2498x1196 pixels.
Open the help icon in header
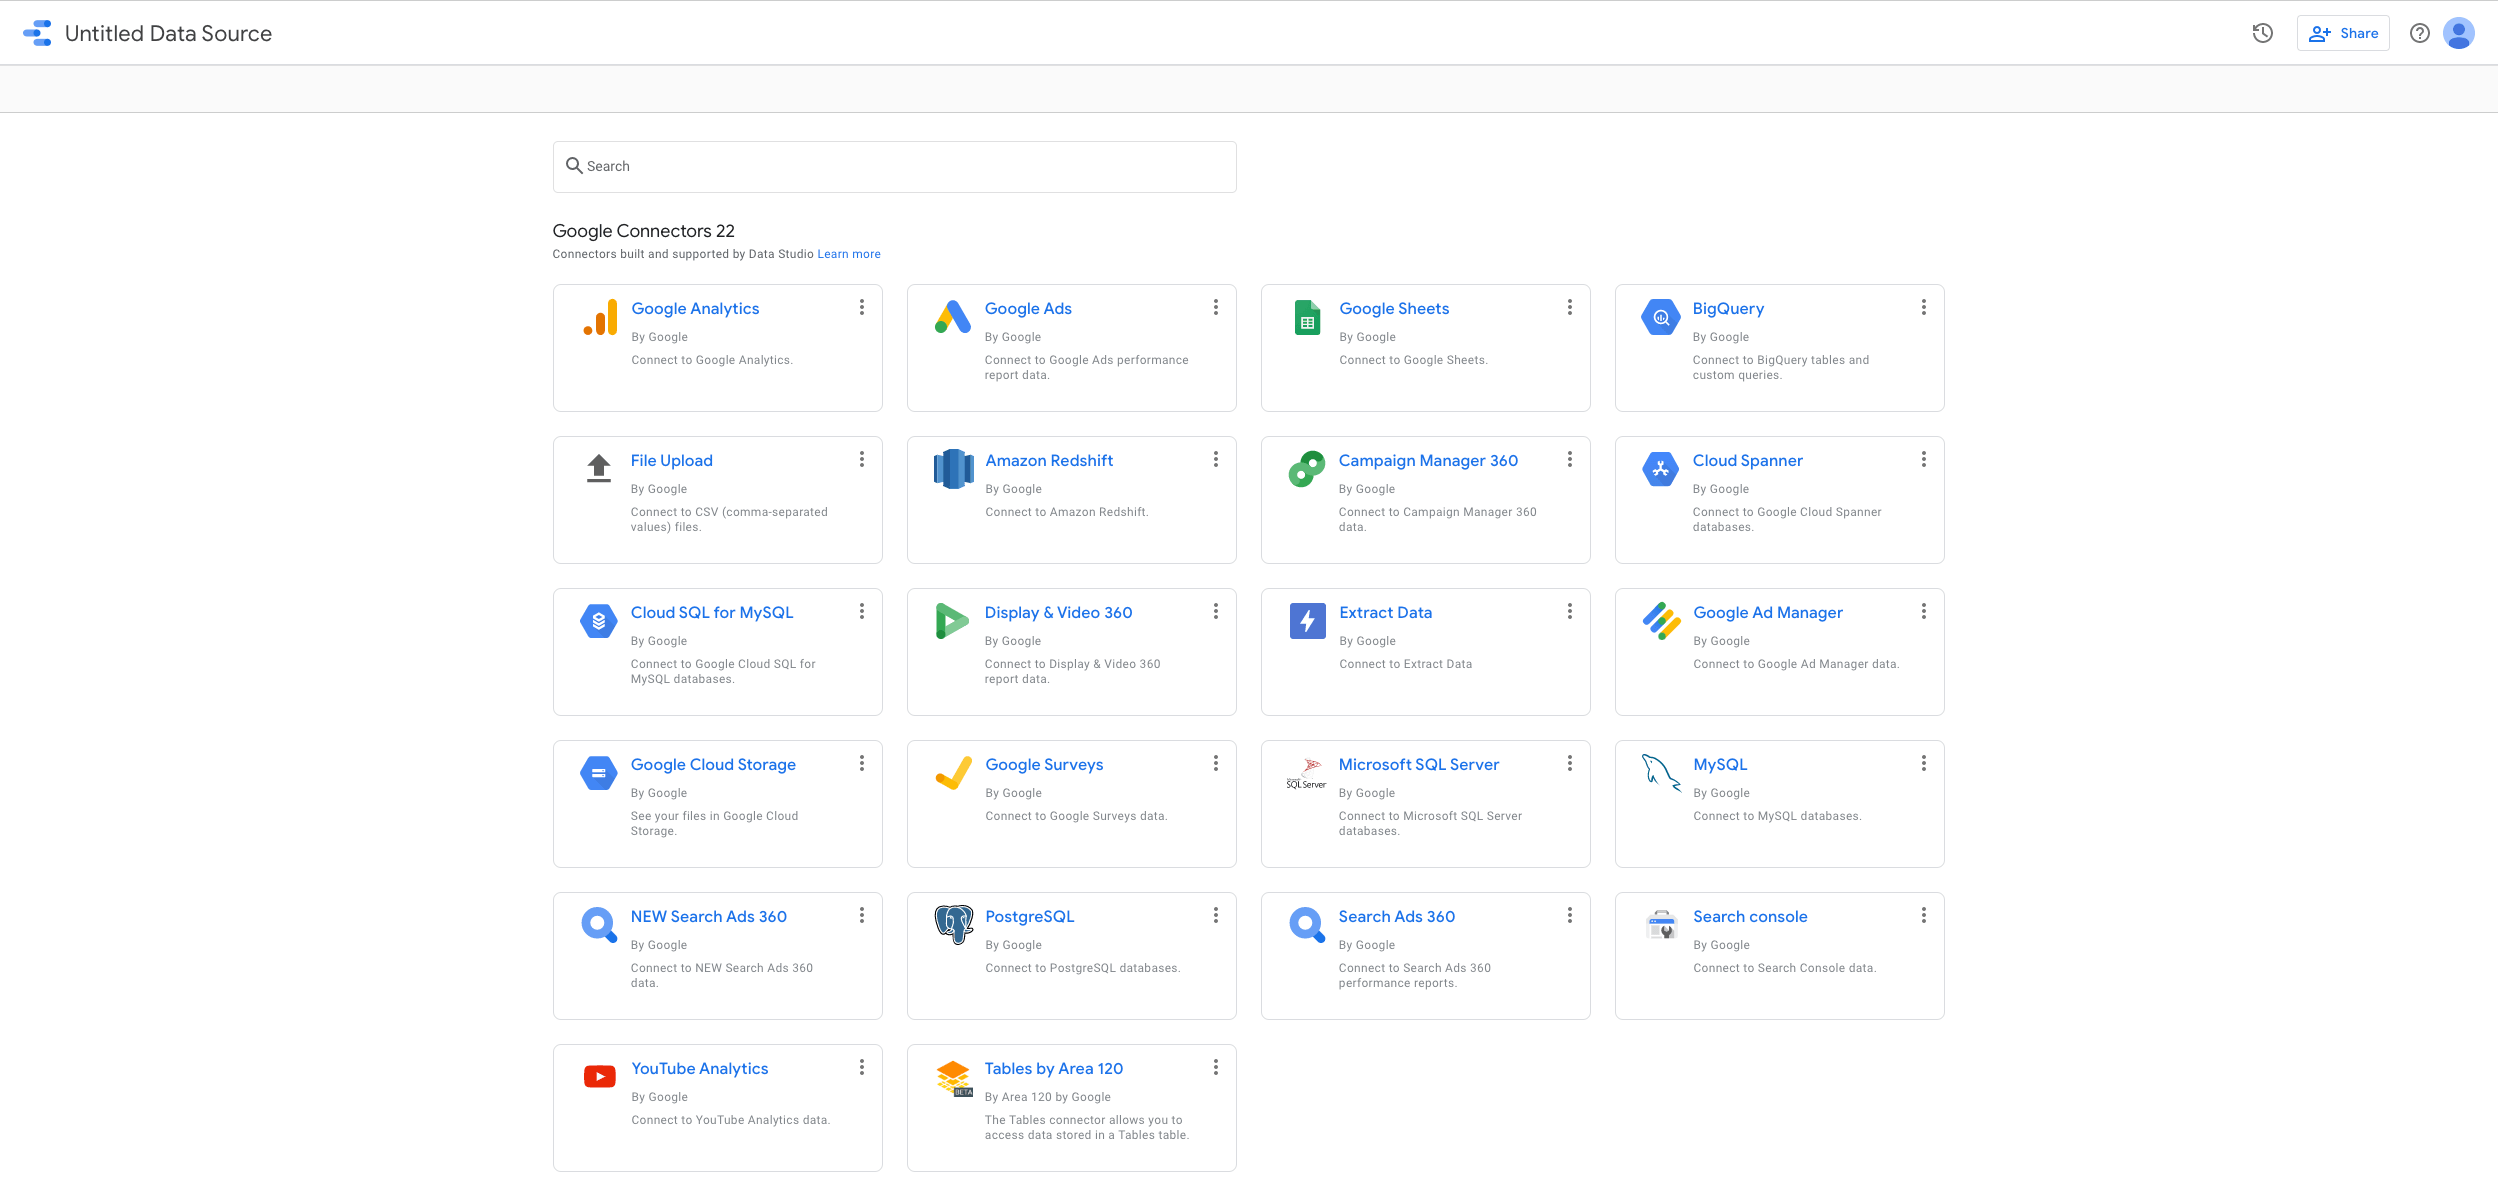point(2419,33)
